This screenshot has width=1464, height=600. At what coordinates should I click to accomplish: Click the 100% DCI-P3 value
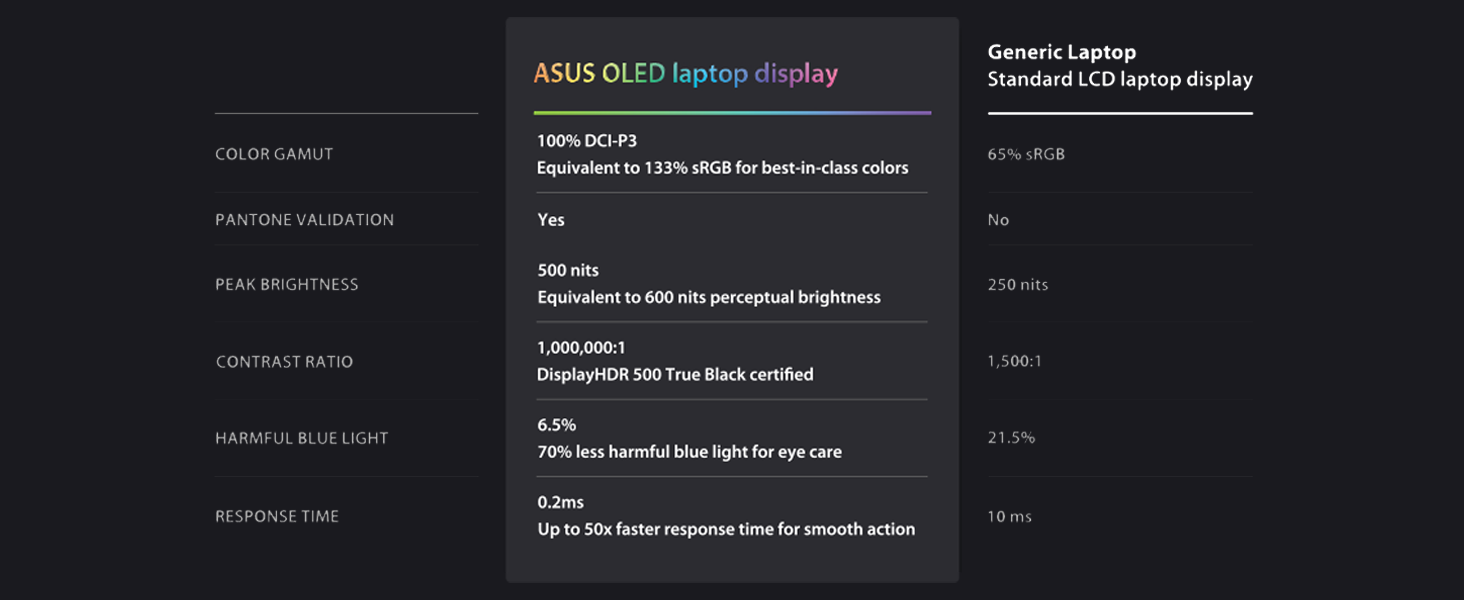click(586, 141)
